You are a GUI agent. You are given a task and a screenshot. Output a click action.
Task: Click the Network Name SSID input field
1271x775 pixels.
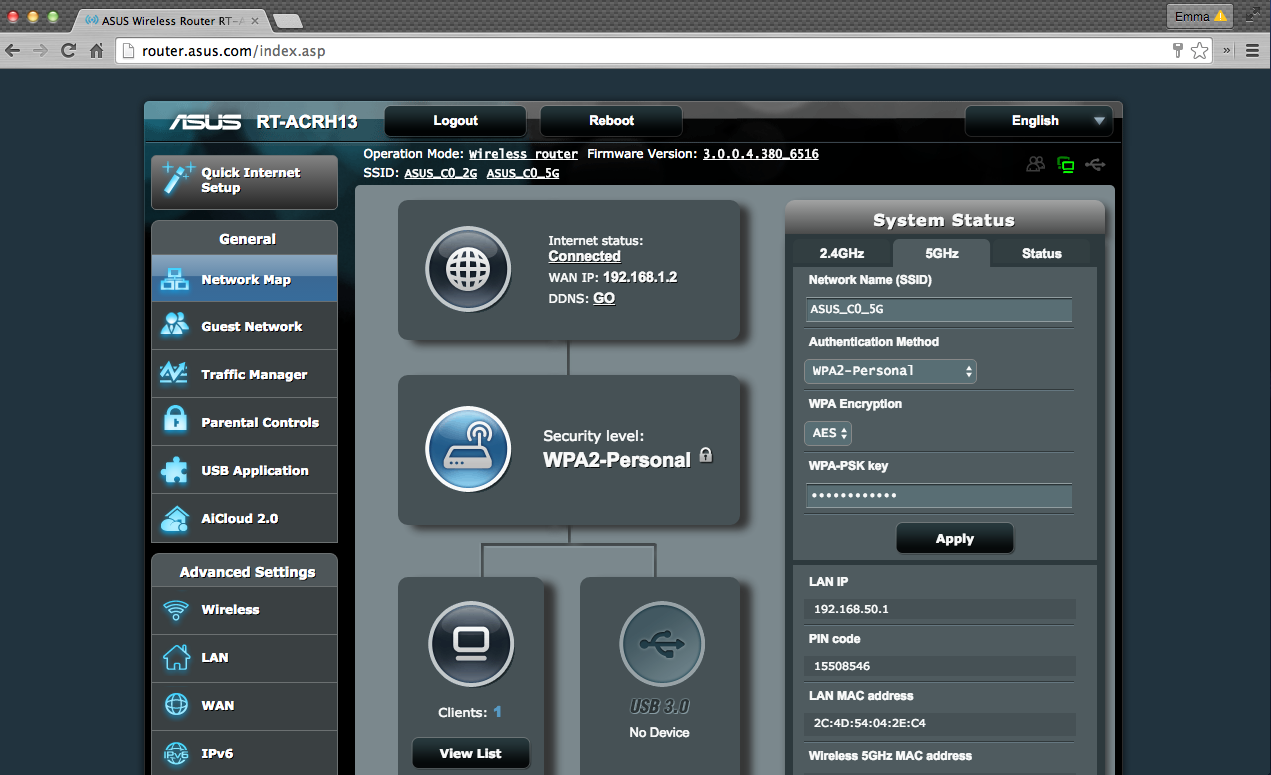tap(938, 309)
